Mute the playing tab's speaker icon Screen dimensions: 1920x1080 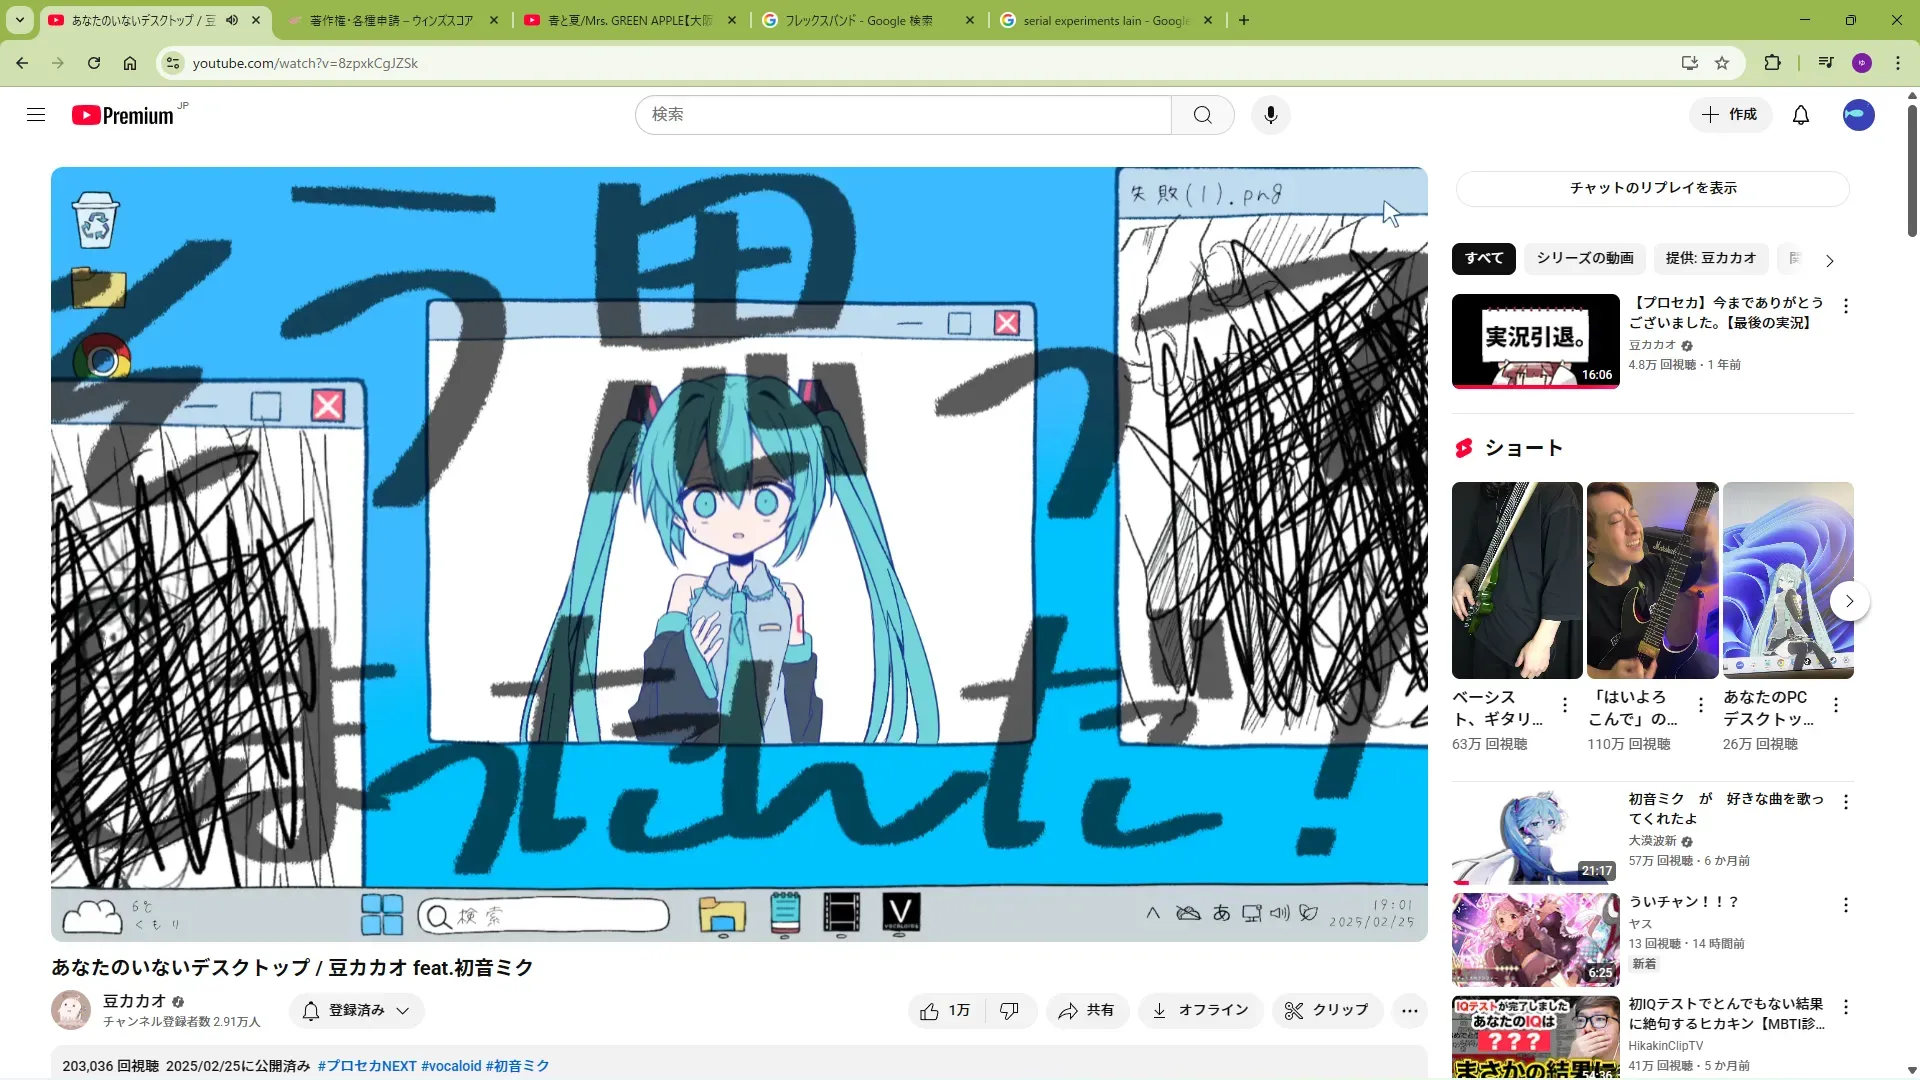point(232,20)
